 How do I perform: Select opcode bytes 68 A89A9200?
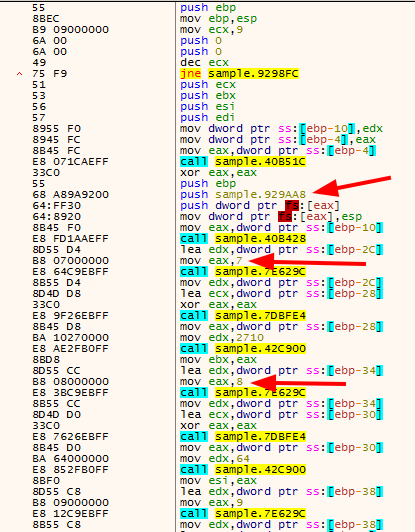coord(71,194)
